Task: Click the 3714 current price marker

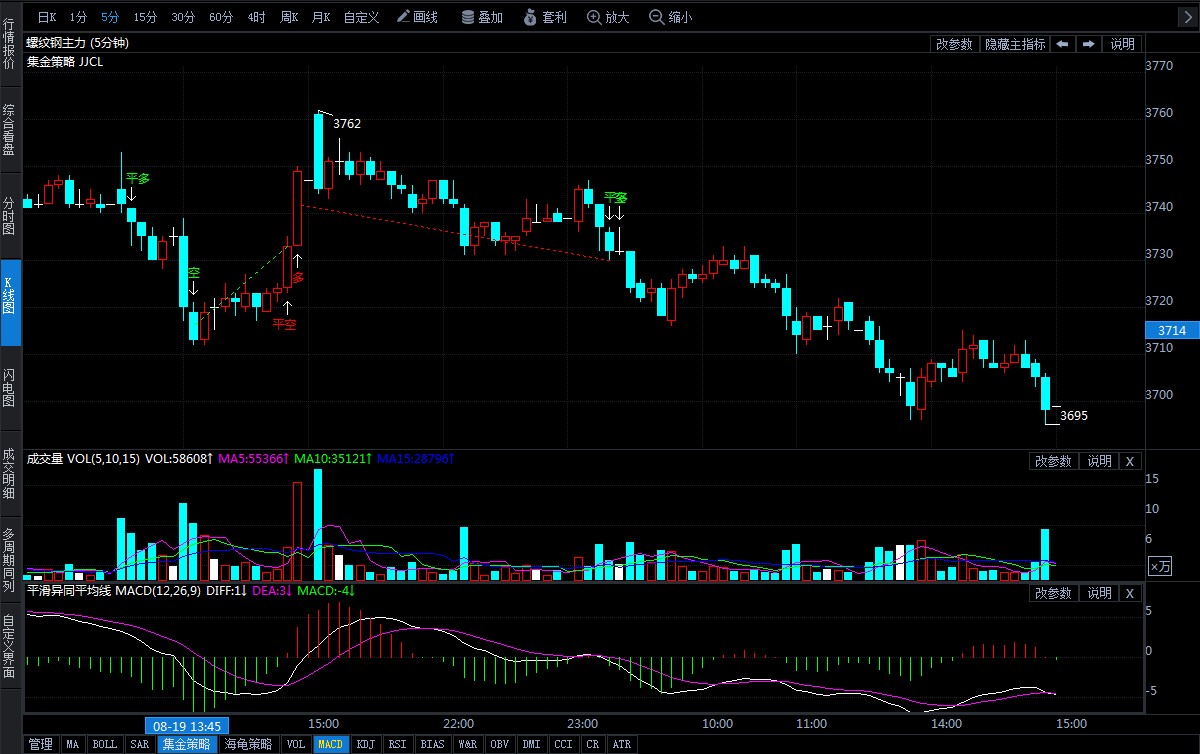Action: point(1170,330)
